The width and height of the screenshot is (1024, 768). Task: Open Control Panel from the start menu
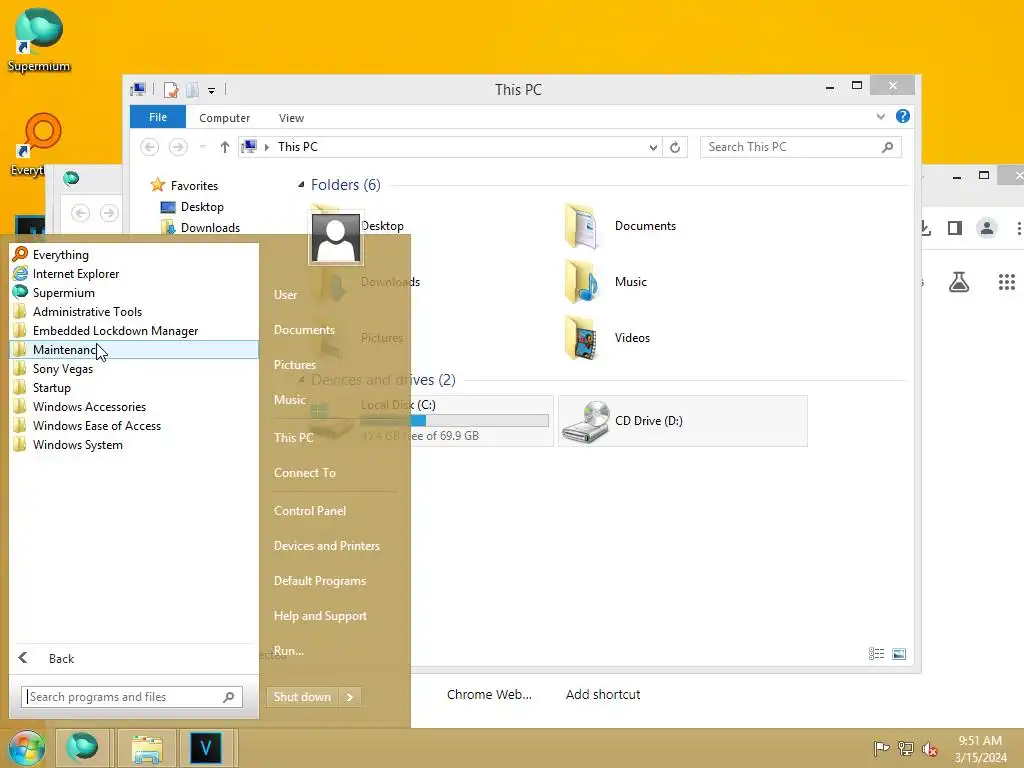click(x=310, y=511)
